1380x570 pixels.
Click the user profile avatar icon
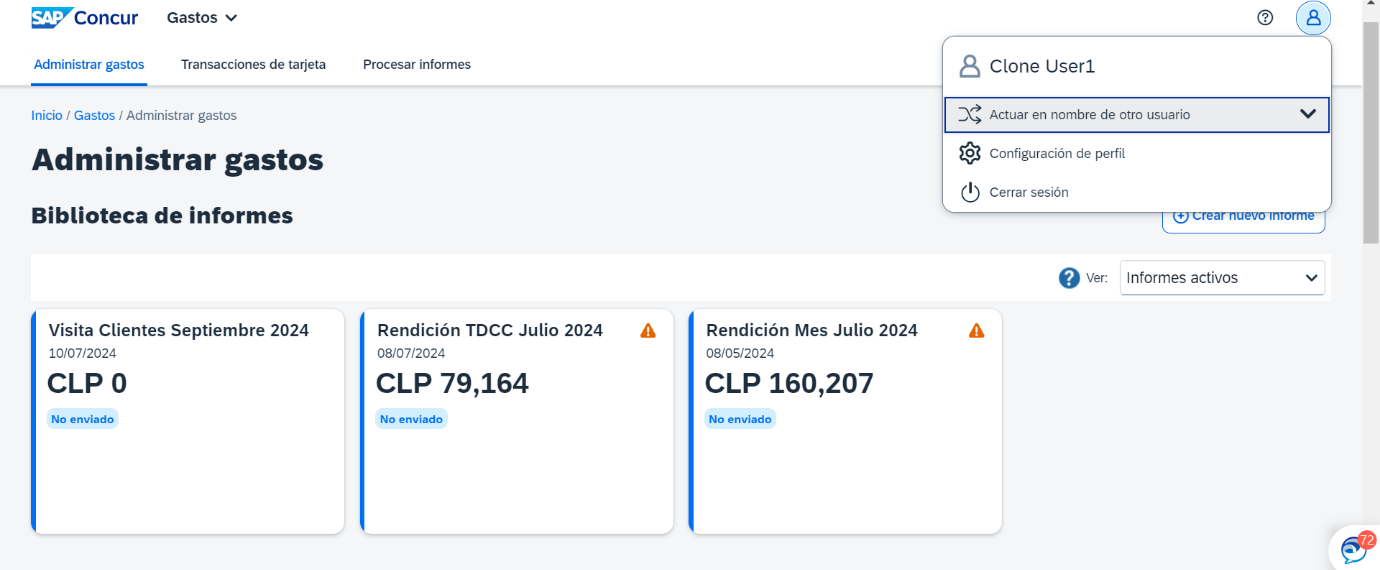point(1313,17)
